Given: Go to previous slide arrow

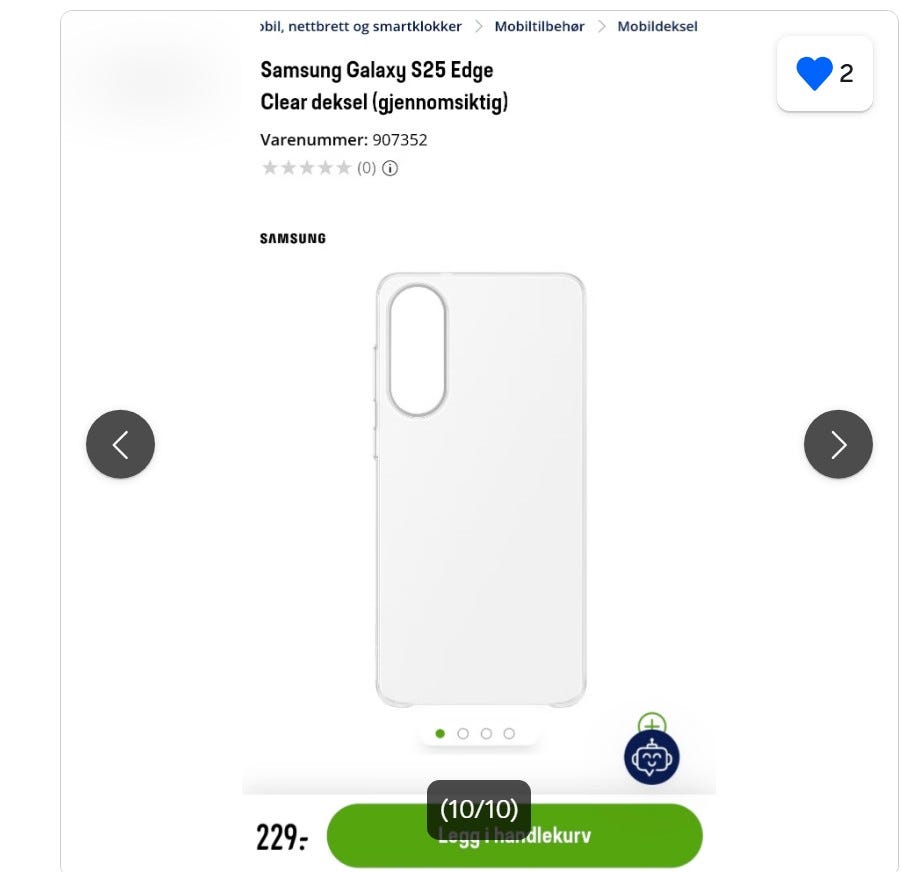Looking at the screenshot, I should (x=120, y=444).
